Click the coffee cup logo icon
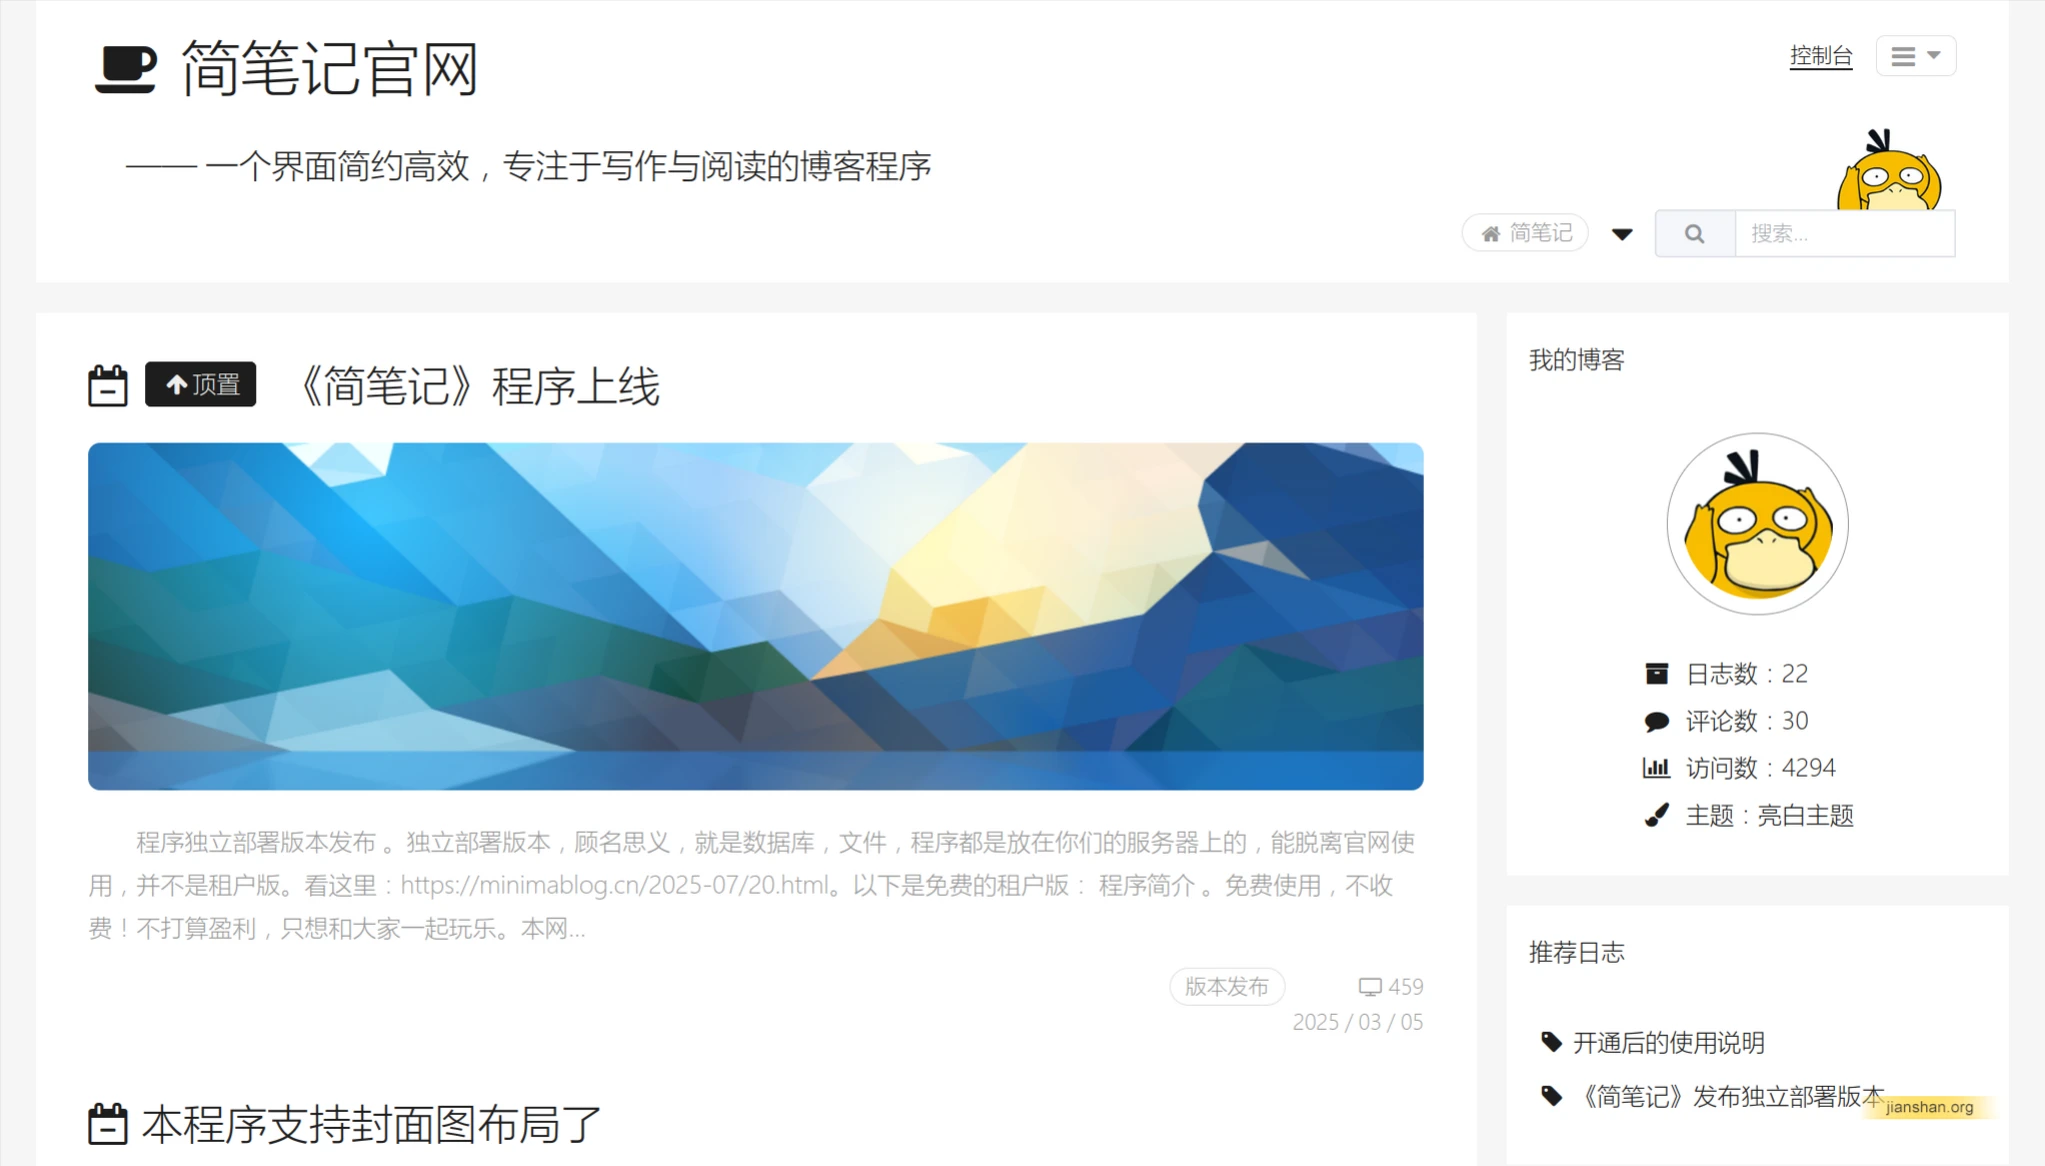This screenshot has height=1166, width=2045. (126, 70)
